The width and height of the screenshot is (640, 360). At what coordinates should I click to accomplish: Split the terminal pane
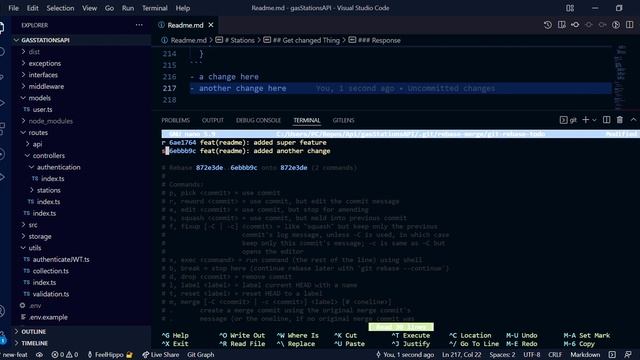[x=607, y=120]
